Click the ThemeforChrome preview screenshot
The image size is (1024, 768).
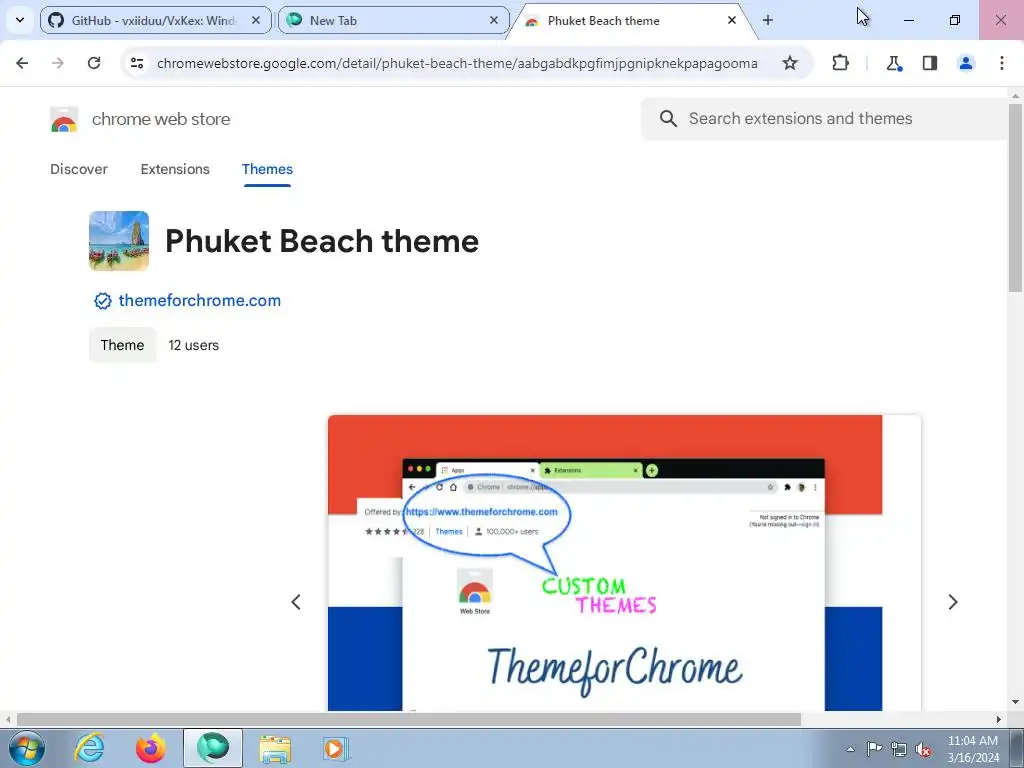[624, 563]
